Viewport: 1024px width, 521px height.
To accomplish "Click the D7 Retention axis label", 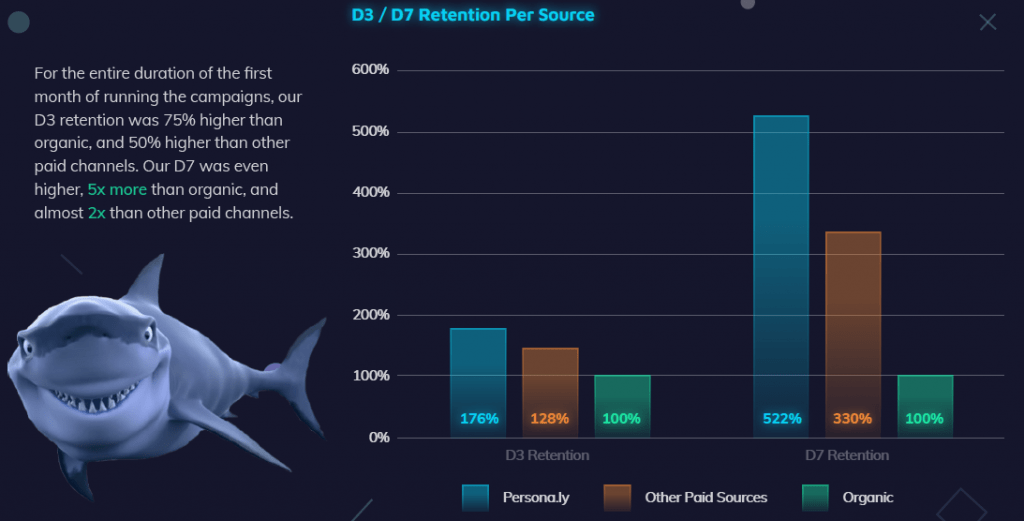I will 846,455.
